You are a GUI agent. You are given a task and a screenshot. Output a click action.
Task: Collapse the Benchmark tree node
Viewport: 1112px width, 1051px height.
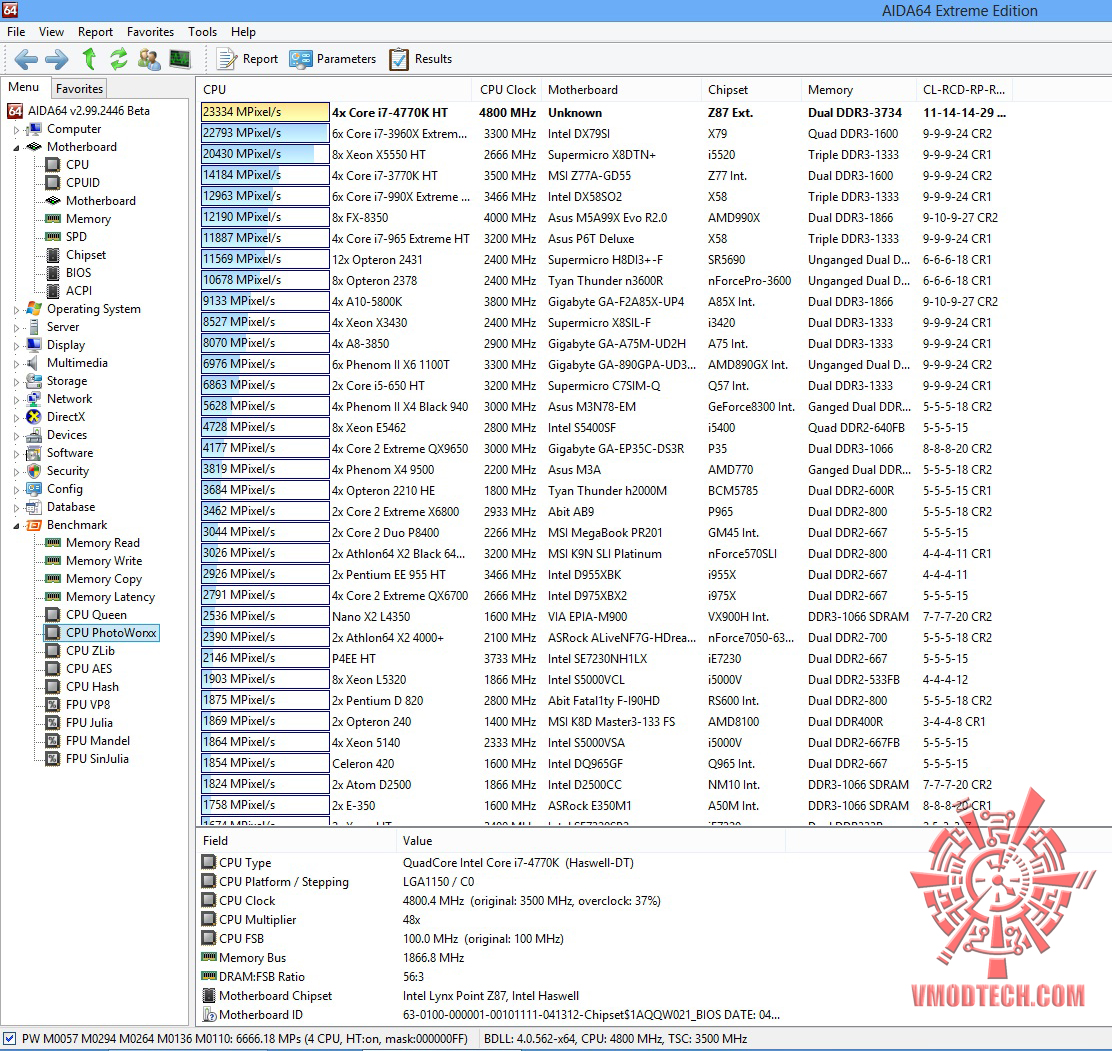tap(16, 526)
